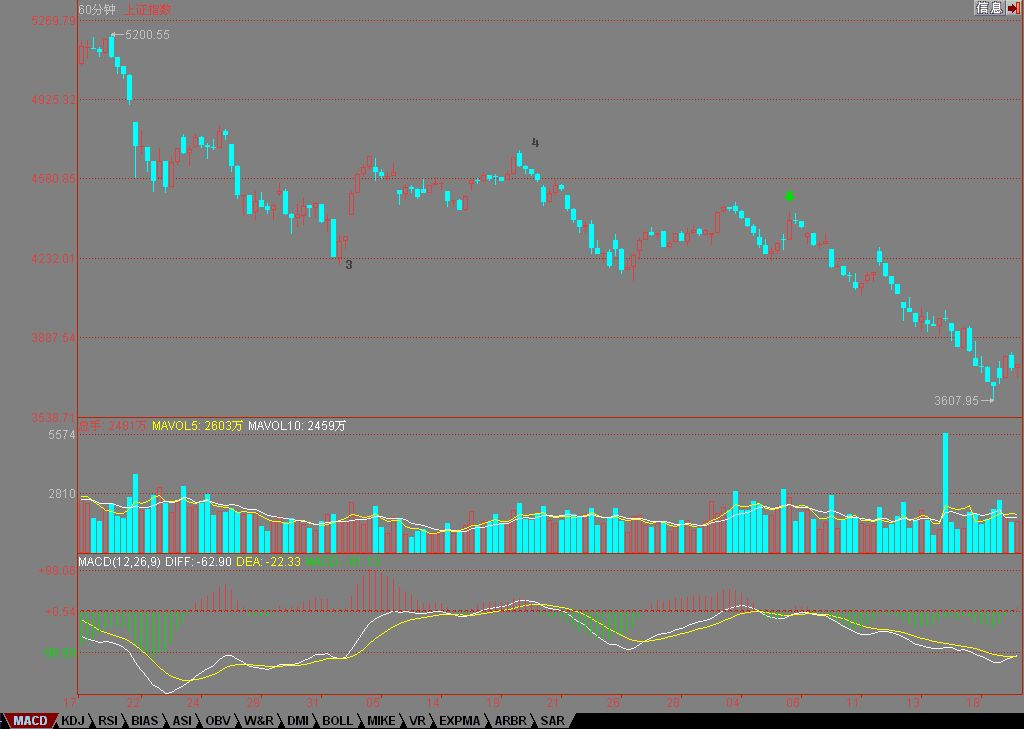Click the 60分钟 period label
This screenshot has width=1024, height=729.
pyautogui.click(x=97, y=9)
